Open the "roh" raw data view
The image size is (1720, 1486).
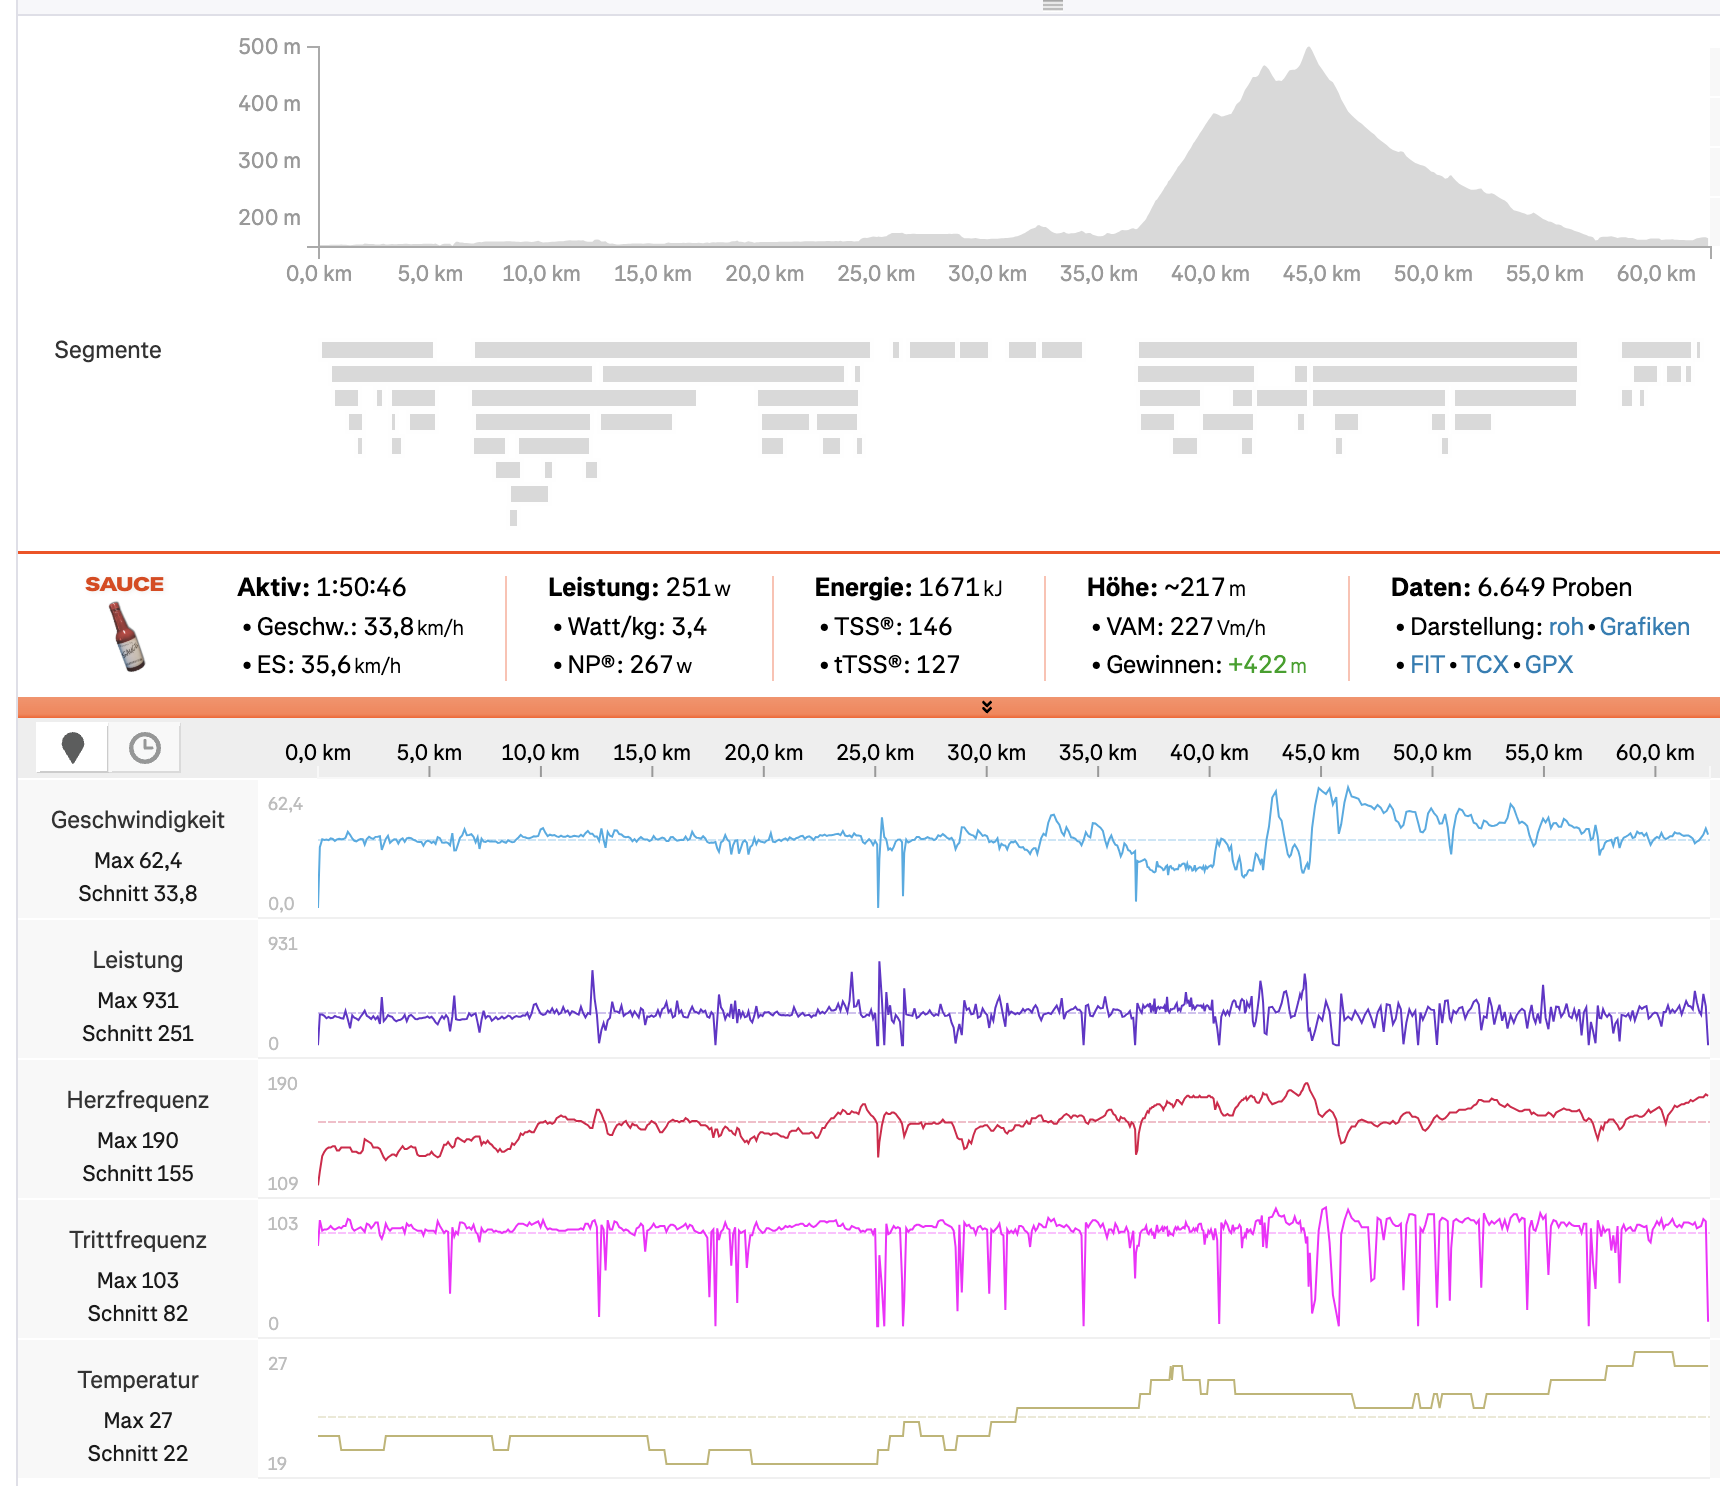1565,627
